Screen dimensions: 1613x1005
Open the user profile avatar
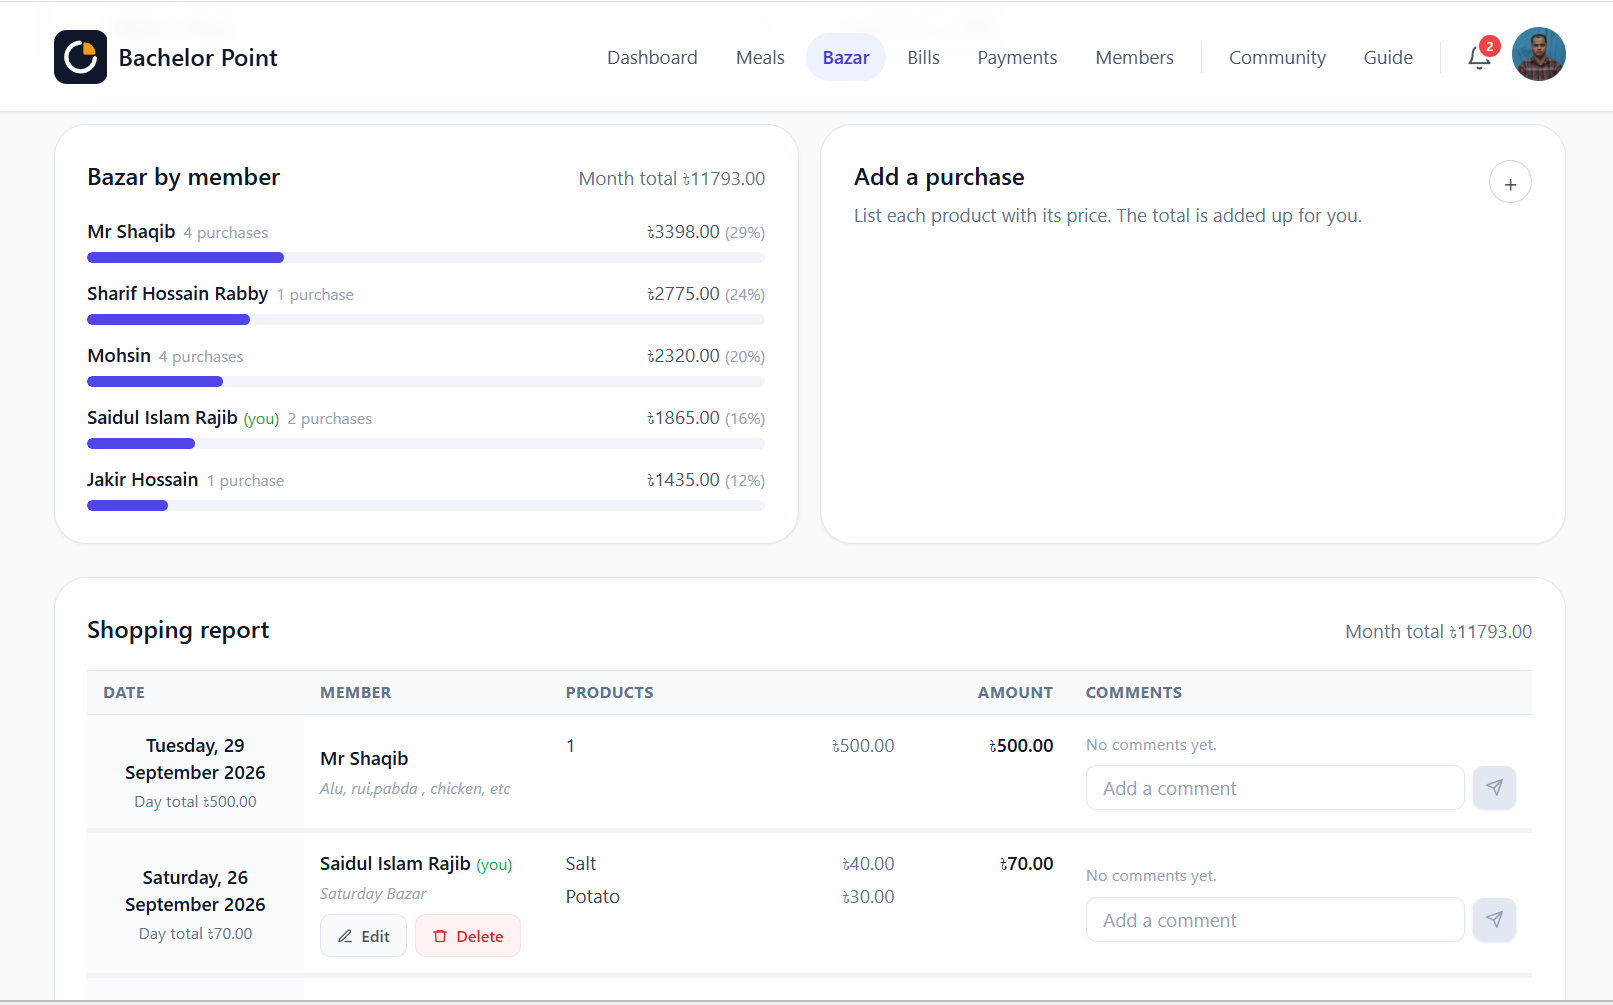[1538, 54]
